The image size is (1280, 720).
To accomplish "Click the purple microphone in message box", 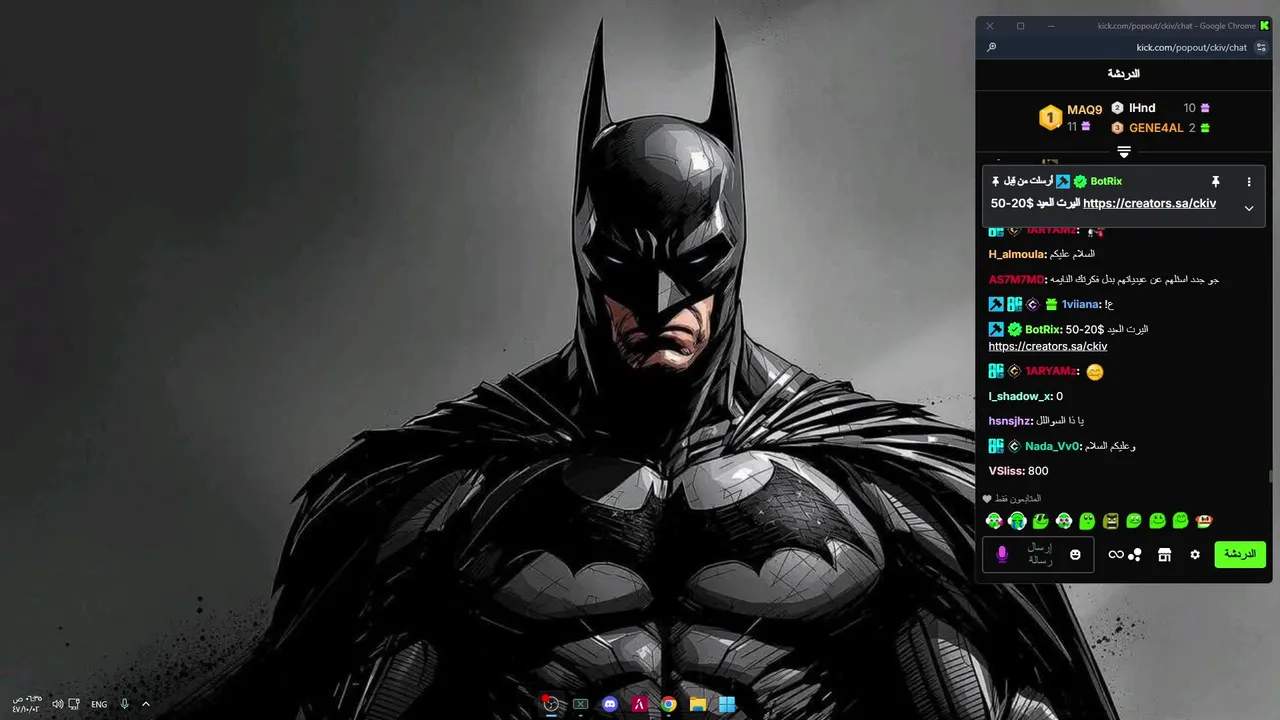I will [1002, 554].
